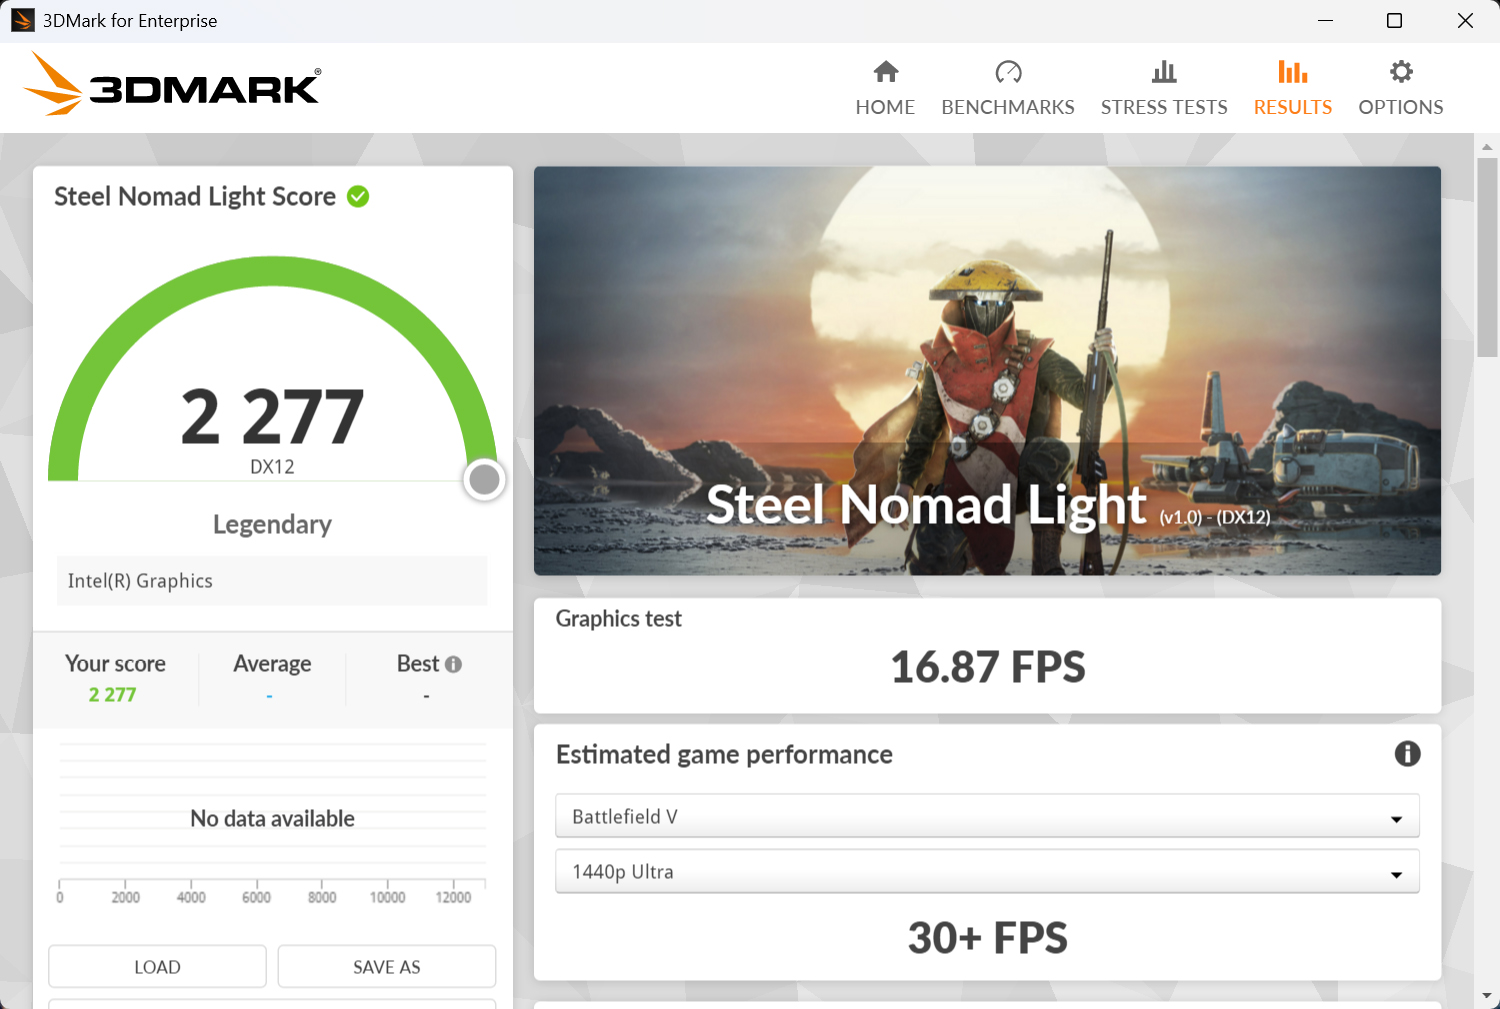
Task: Switch to the BENCHMARKS tab
Action: pos(1008,107)
